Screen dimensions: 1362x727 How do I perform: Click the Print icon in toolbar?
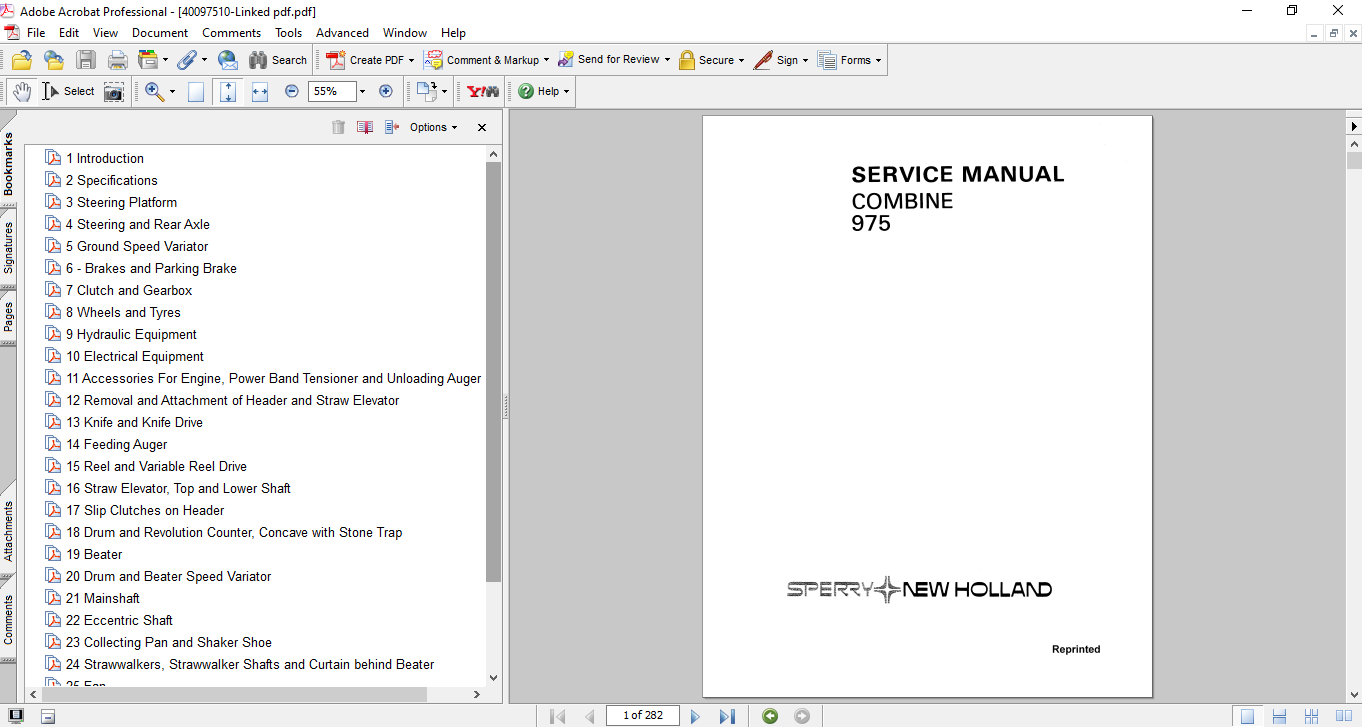pyautogui.click(x=117, y=60)
